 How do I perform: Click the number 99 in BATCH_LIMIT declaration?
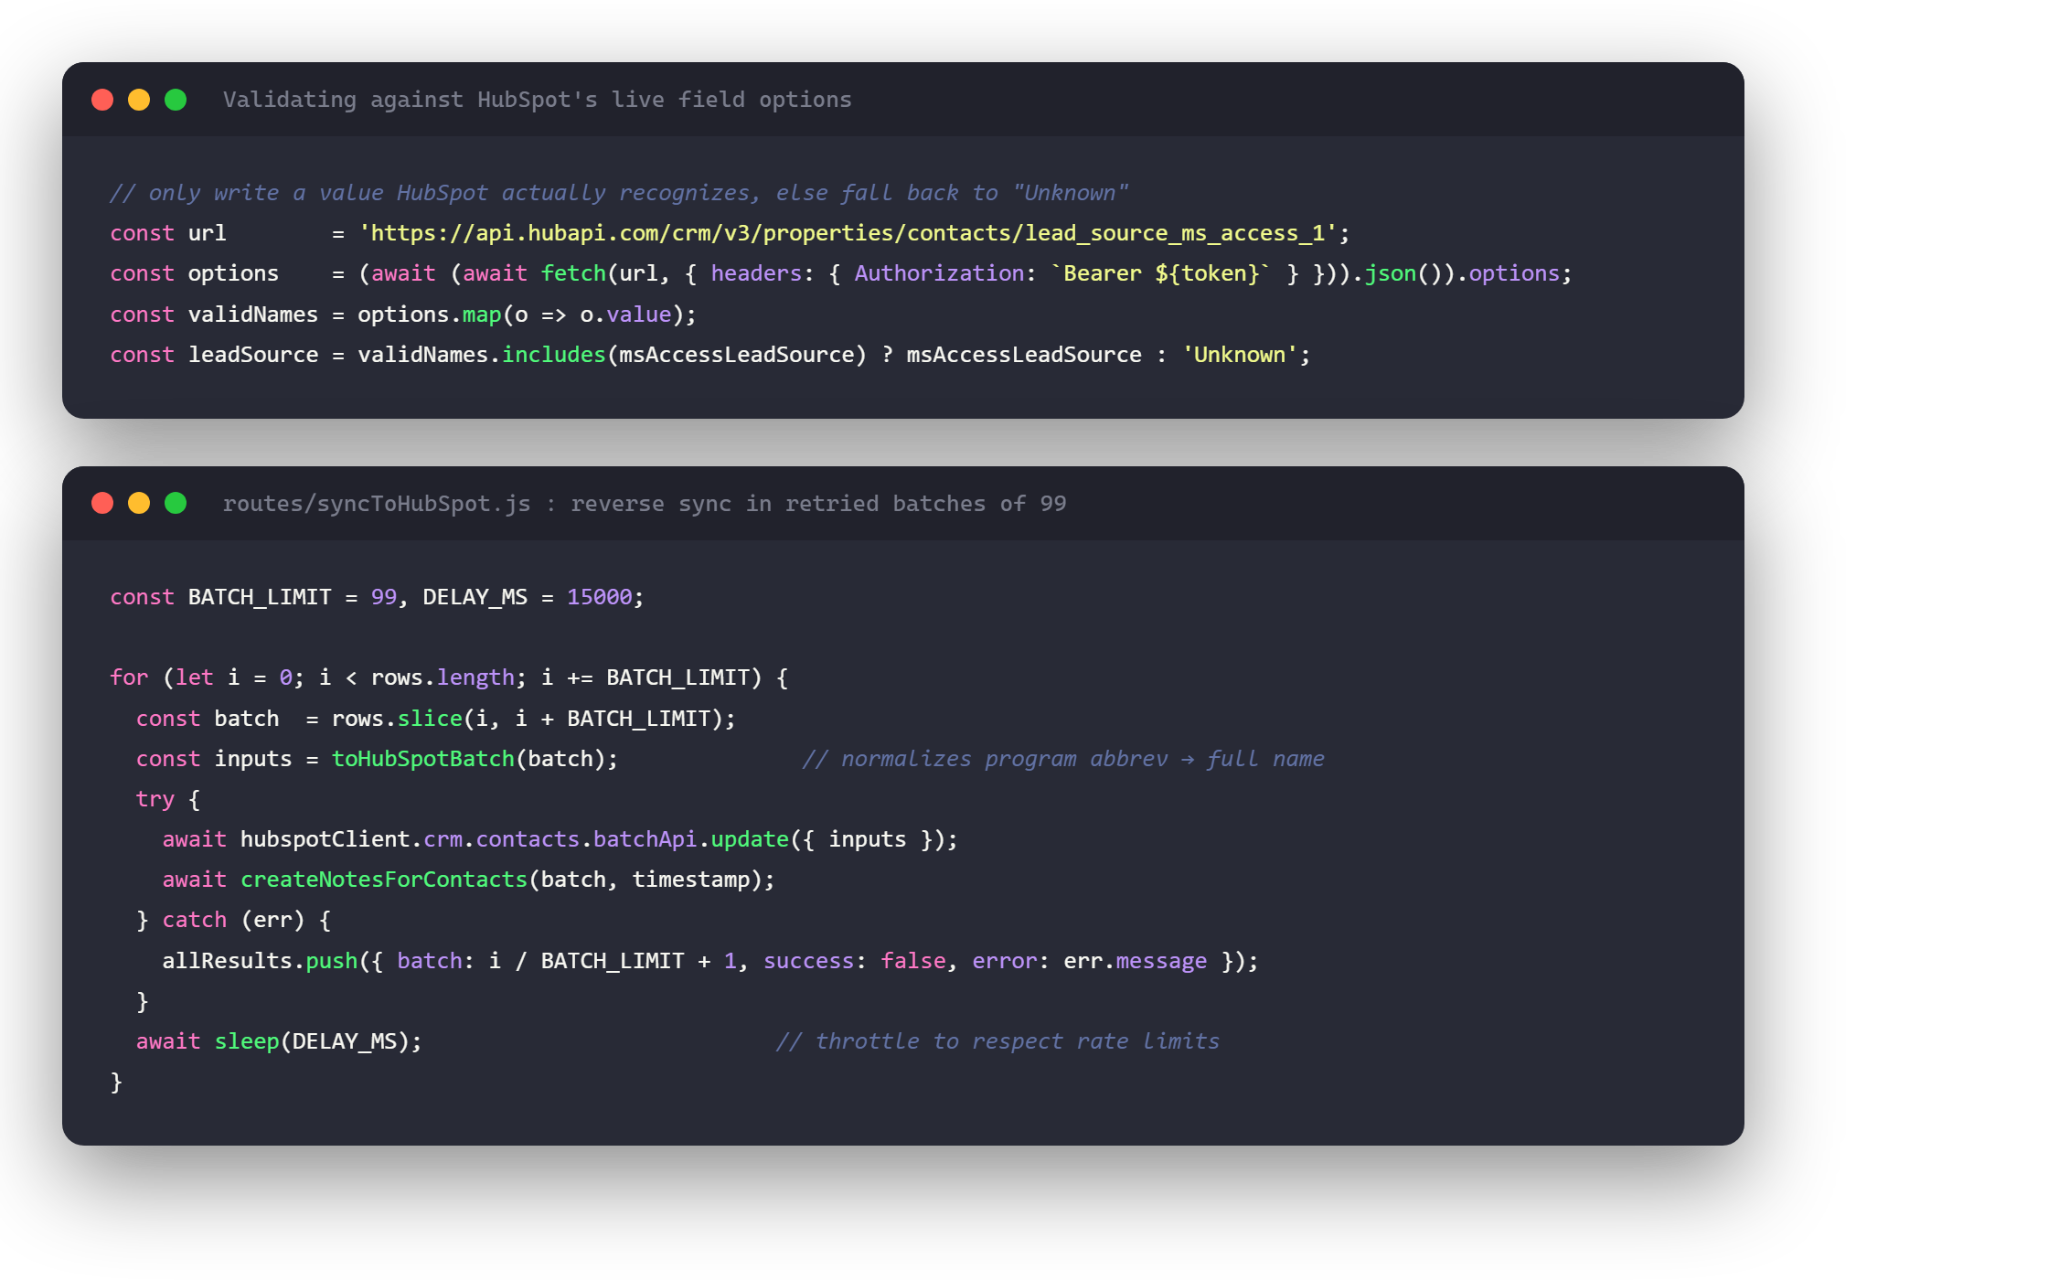tap(384, 597)
